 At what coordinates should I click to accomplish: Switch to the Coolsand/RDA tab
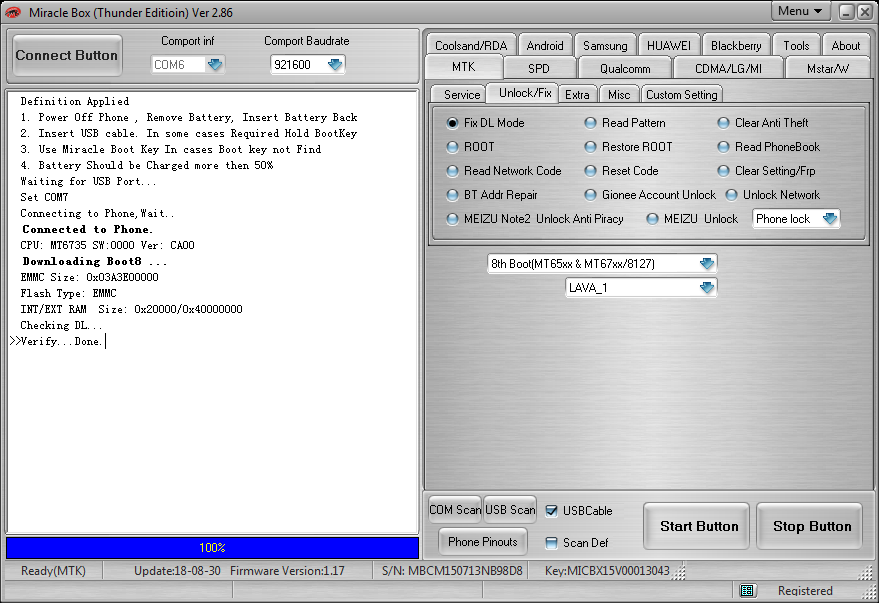click(471, 45)
